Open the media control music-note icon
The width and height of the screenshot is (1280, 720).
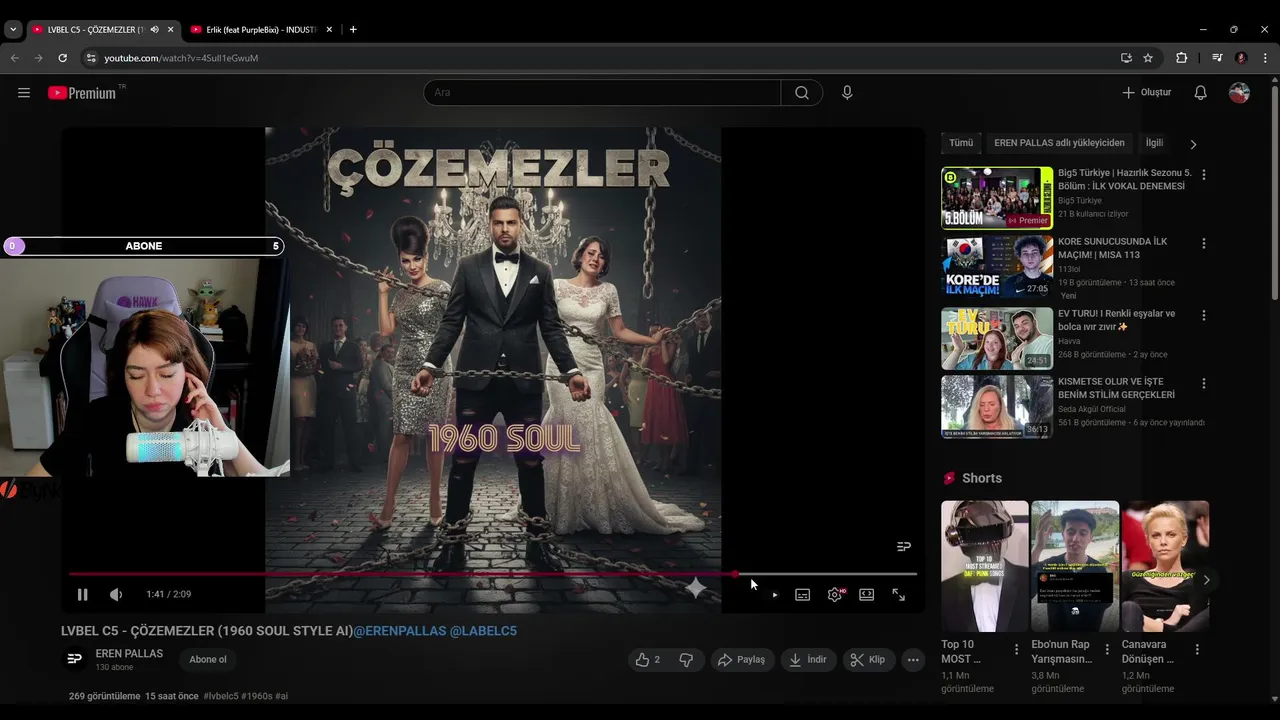coord(1217,58)
